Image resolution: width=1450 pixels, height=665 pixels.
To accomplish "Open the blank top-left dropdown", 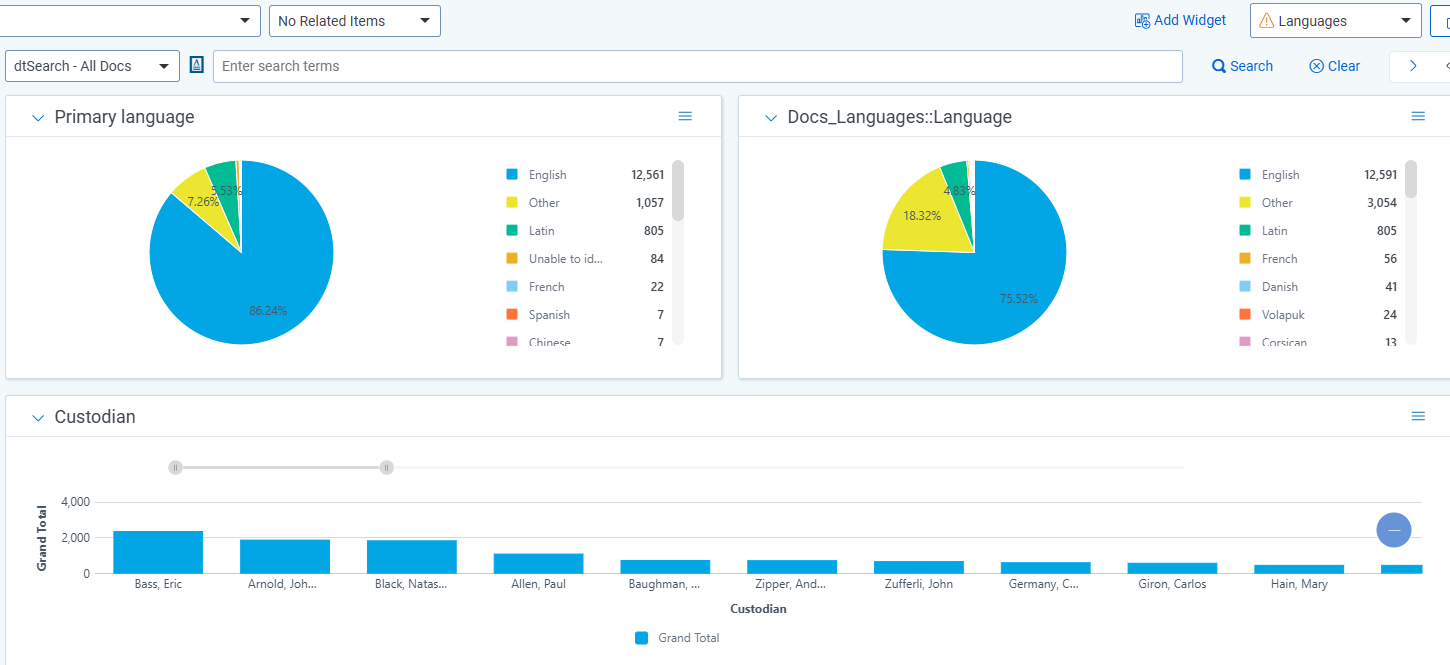I will coord(130,21).
